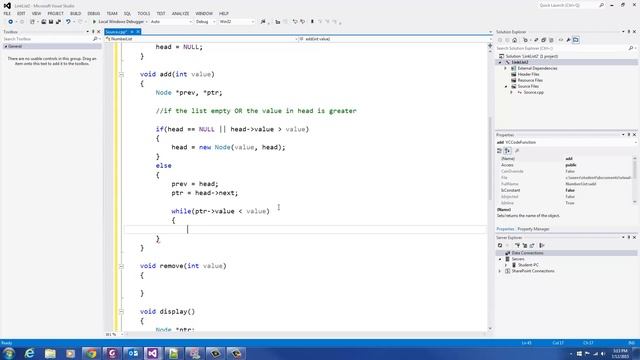Click the Windows Start button
Viewport: 640px width, 360px height.
pyautogui.click(x=9, y=353)
